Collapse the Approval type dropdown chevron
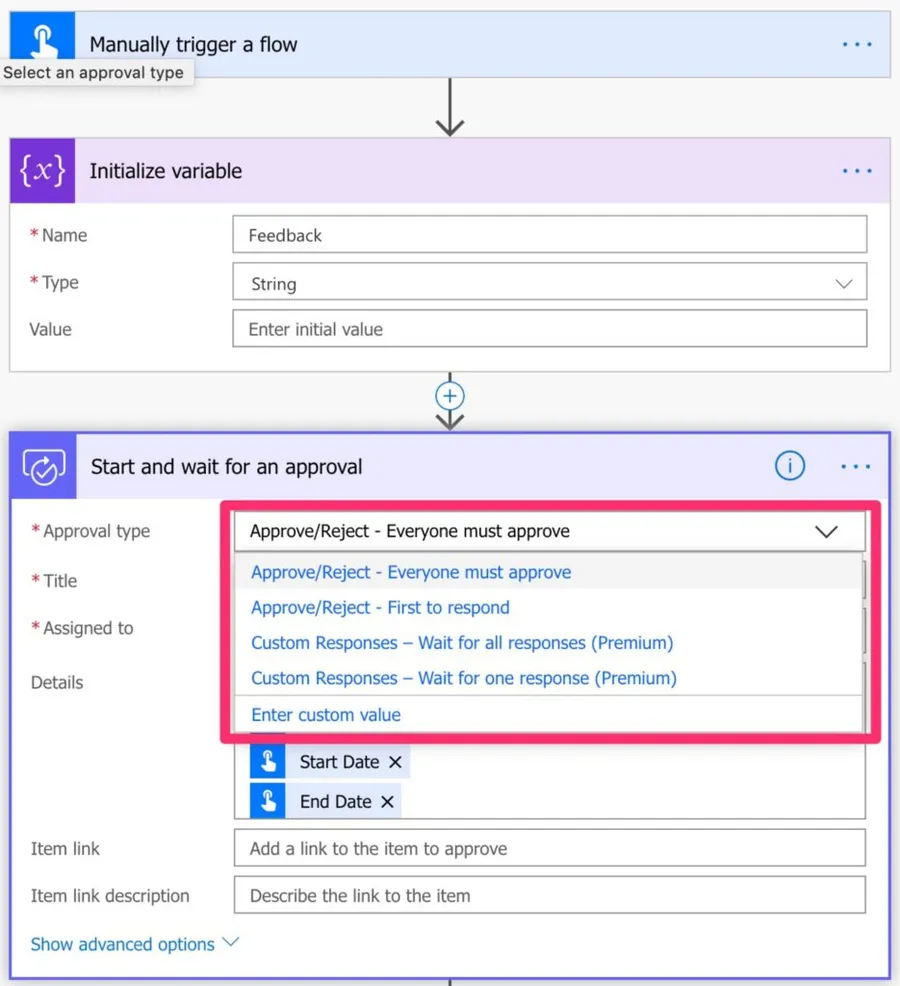 click(x=826, y=532)
